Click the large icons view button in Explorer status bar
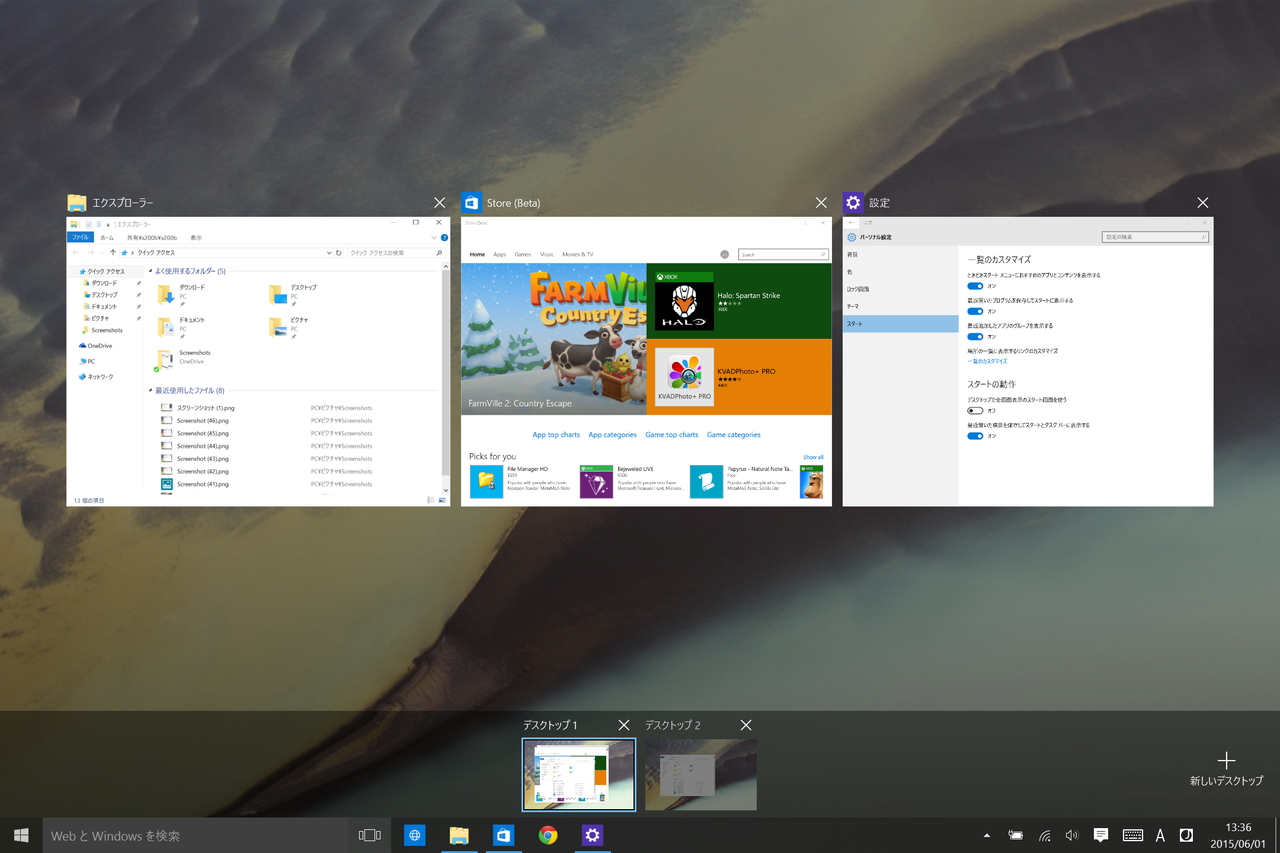This screenshot has width=1280, height=853. point(441,499)
